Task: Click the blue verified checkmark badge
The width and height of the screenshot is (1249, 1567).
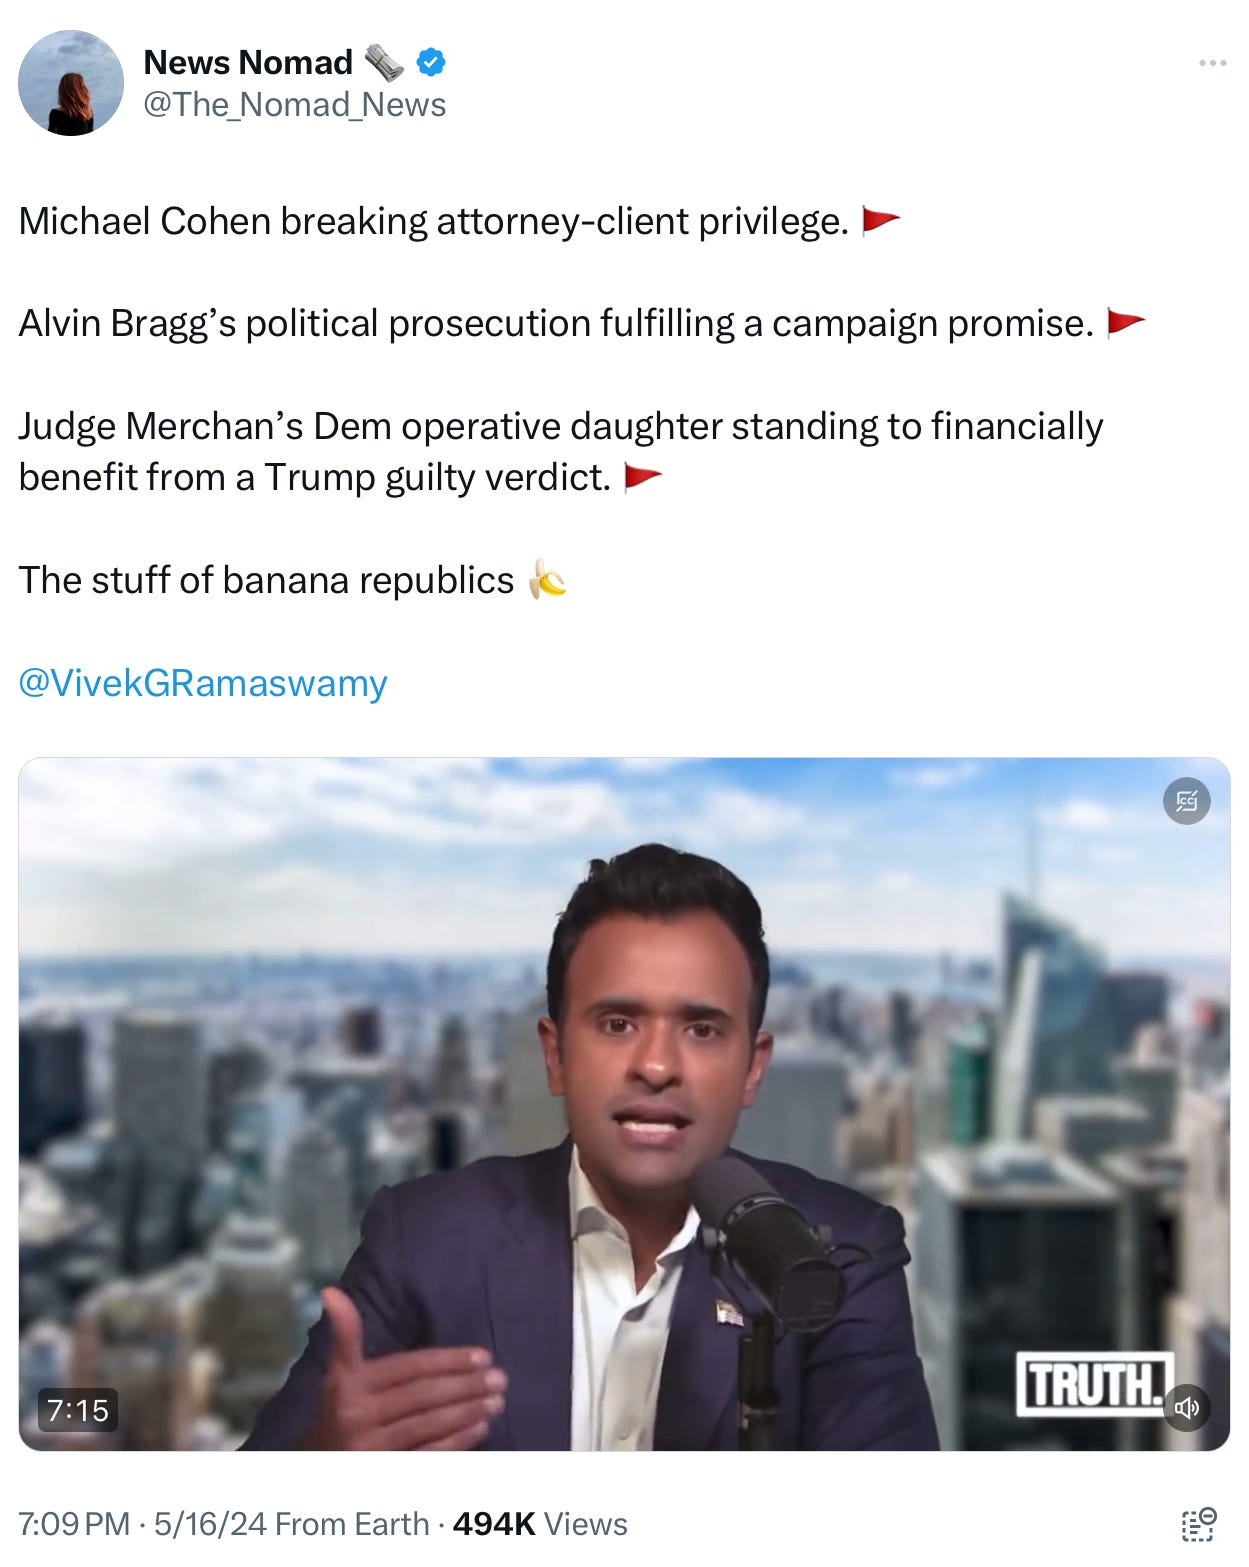Action: point(431,62)
